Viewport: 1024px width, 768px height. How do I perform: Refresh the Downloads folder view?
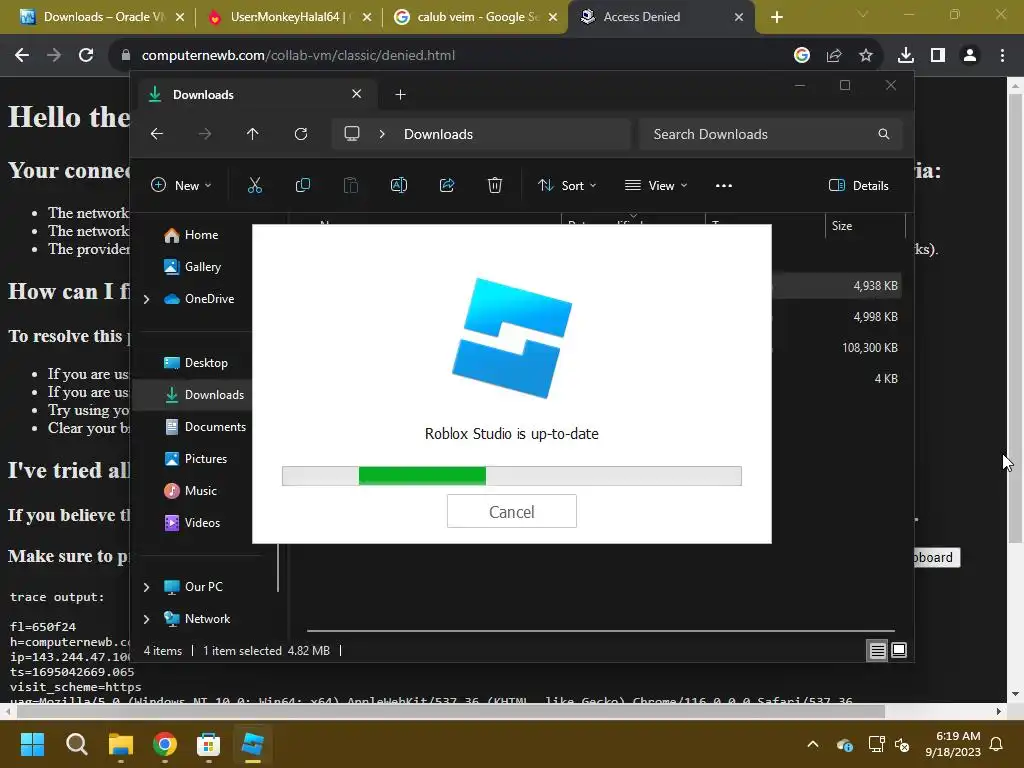300,134
